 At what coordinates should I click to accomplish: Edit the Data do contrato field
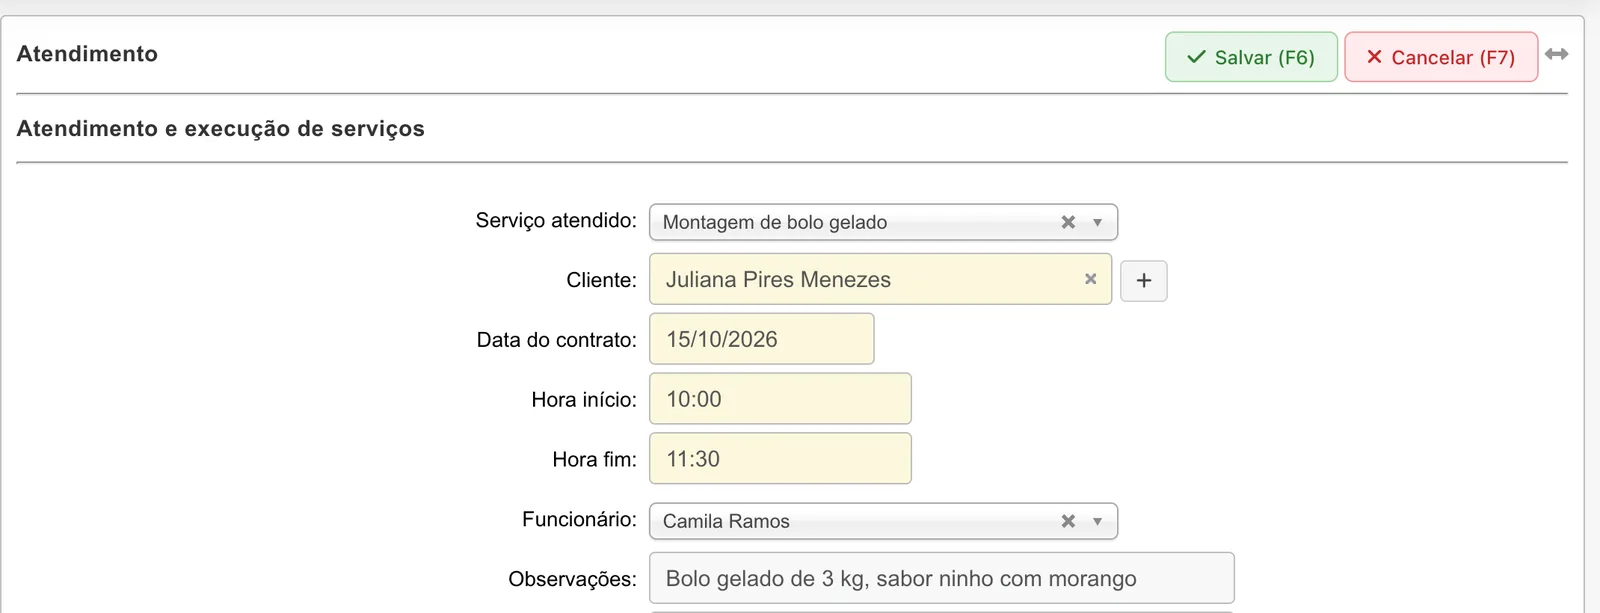(762, 339)
